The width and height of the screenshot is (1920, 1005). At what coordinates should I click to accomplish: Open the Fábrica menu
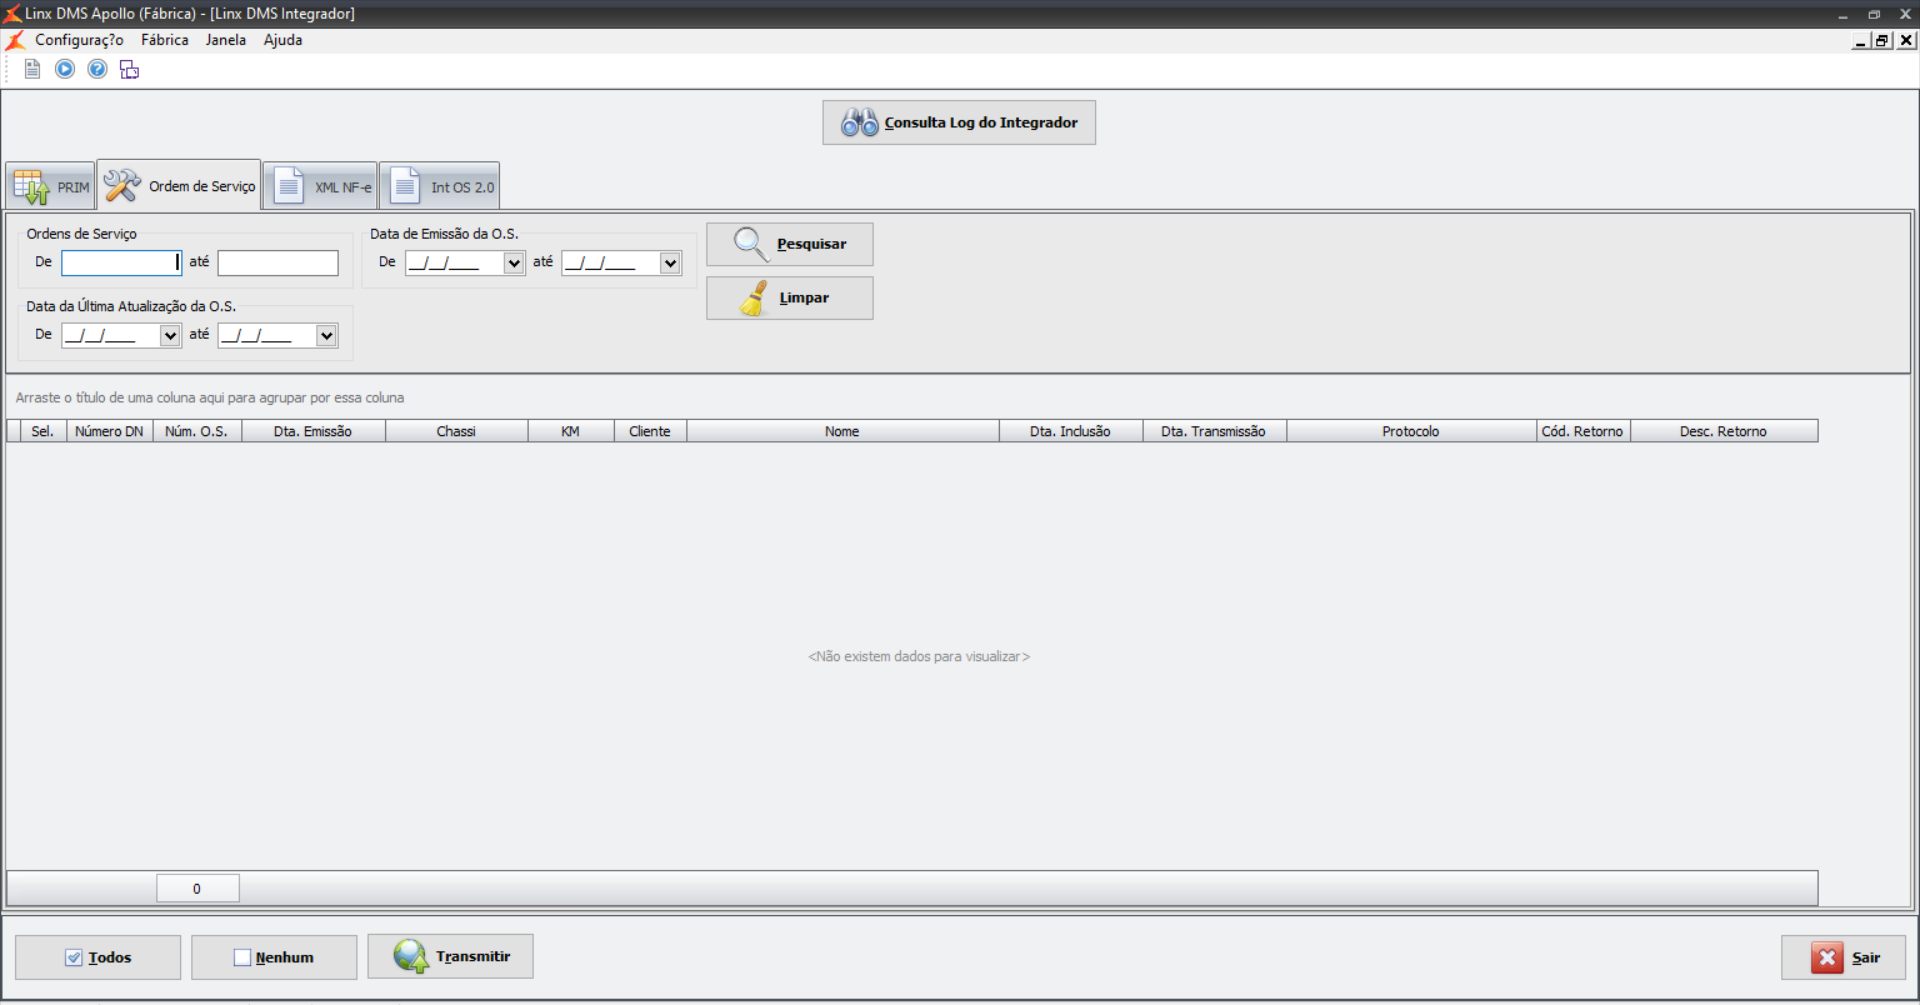[165, 40]
